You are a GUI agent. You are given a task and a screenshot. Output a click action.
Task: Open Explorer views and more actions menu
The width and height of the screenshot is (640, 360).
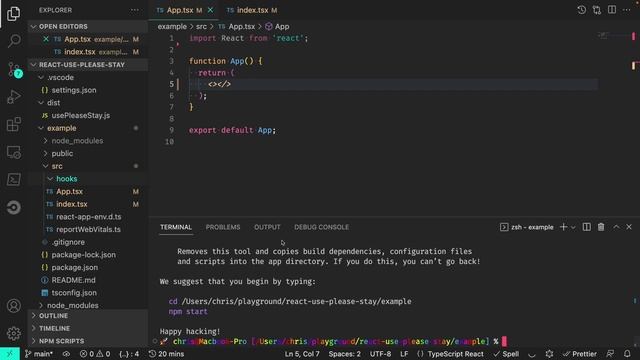(135, 10)
